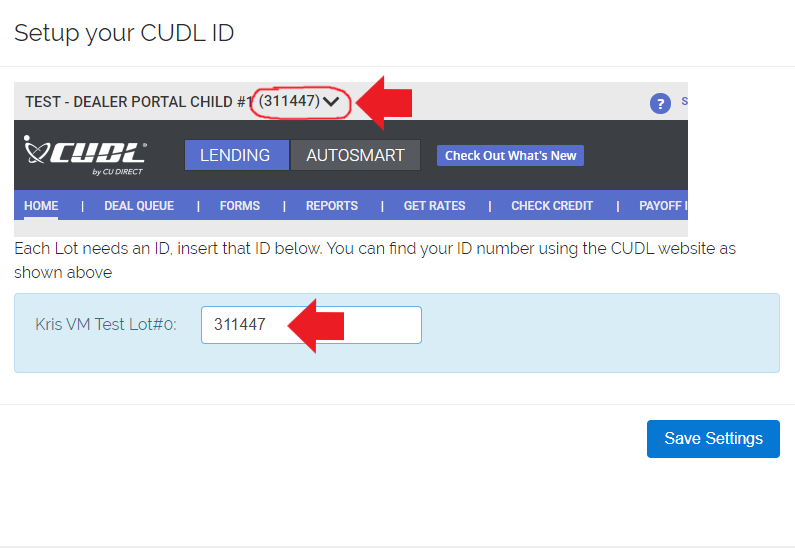This screenshot has width=795, height=548.
Task: Expand the dealer ID chevron next to 311447
Action: [331, 101]
